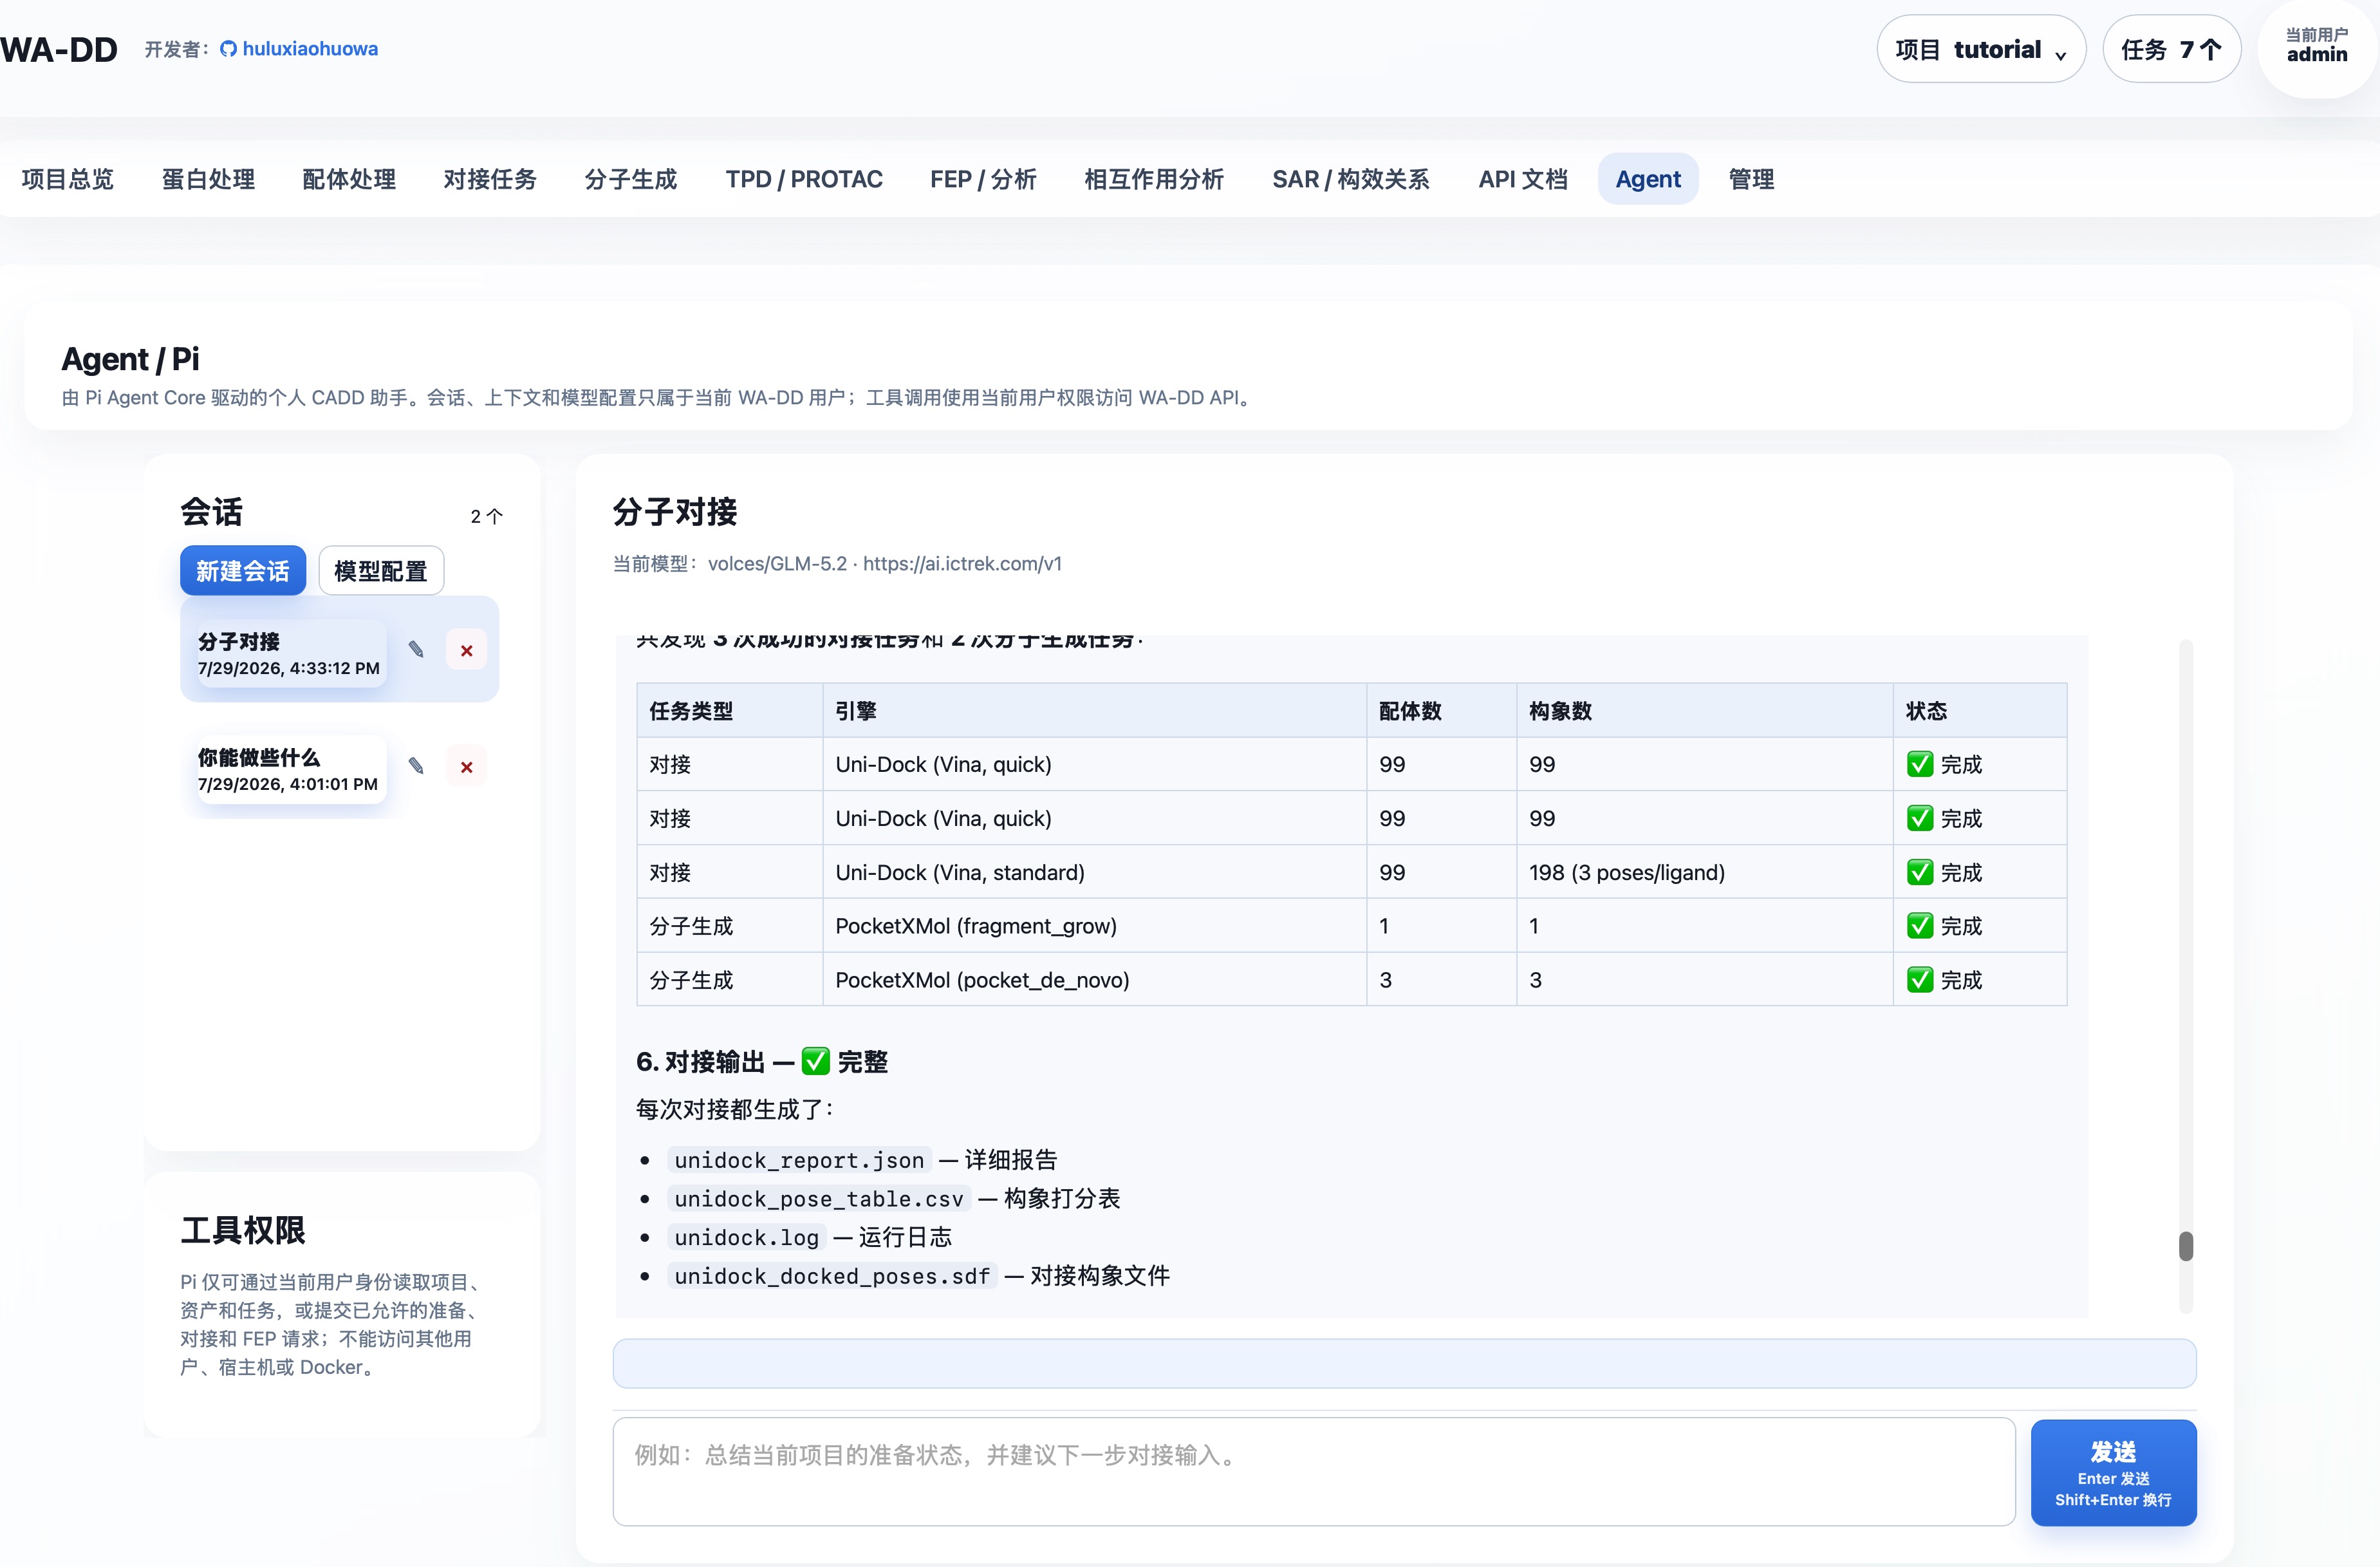This screenshot has height=1567, width=2380.
Task: Click the 当前模型 volces/GLM-5.2 text
Action: [x=837, y=564]
